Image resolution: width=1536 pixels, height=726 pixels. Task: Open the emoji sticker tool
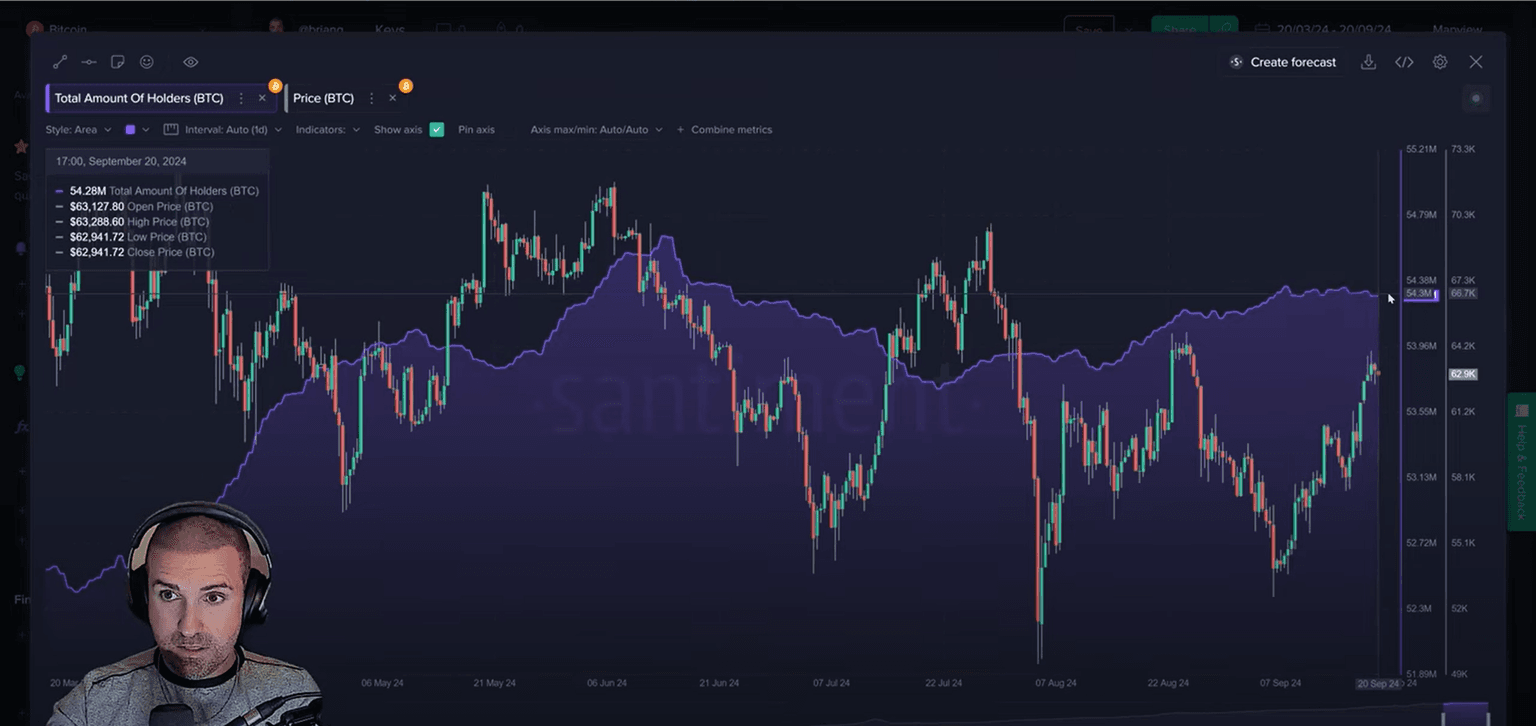146,62
